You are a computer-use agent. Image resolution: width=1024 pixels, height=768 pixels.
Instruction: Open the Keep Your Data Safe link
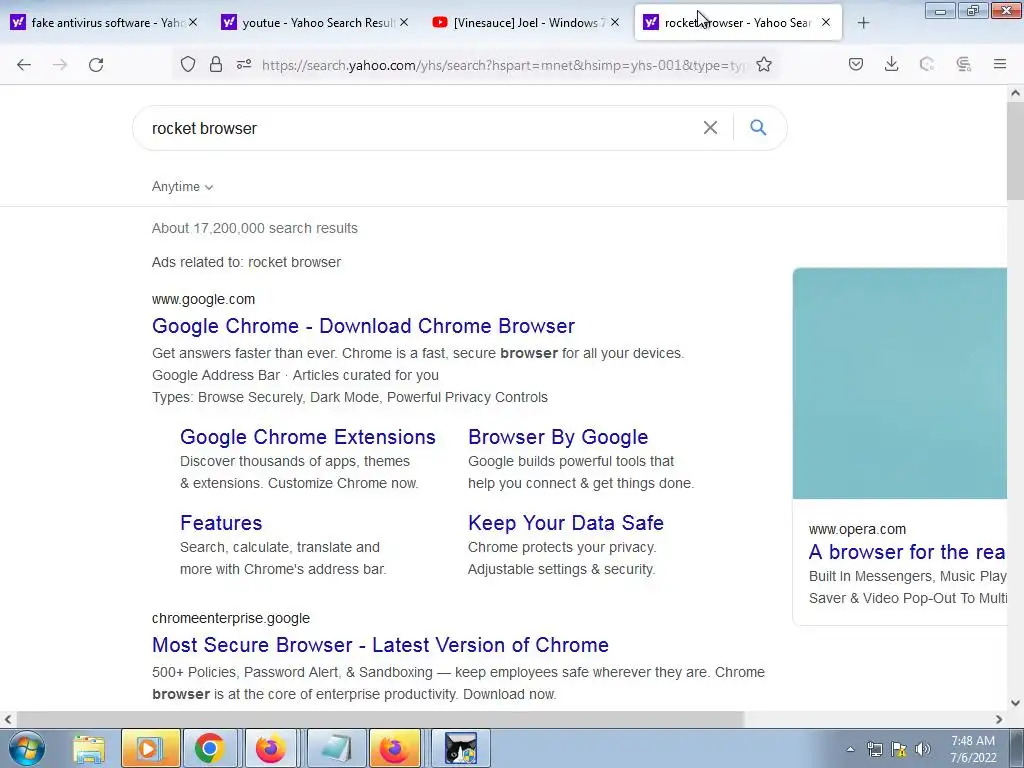(566, 523)
